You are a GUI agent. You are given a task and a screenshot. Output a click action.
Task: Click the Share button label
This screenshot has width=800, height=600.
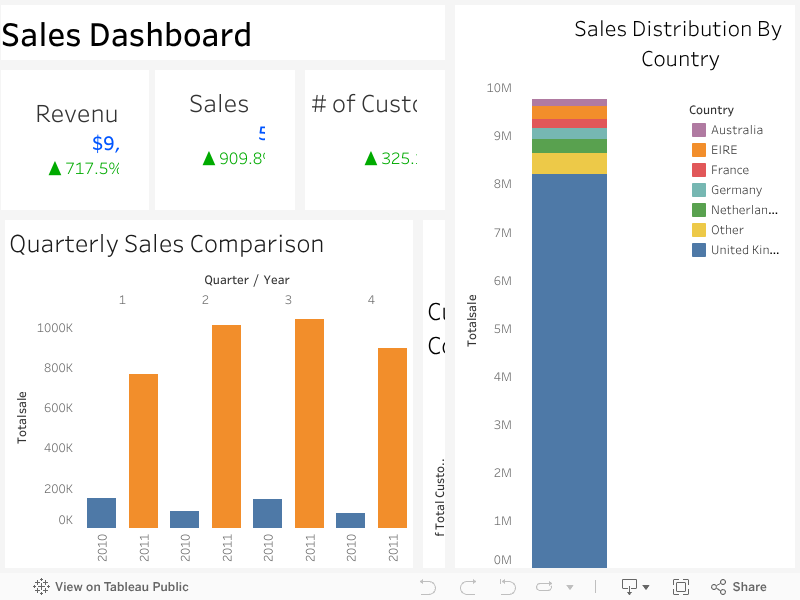point(748,586)
